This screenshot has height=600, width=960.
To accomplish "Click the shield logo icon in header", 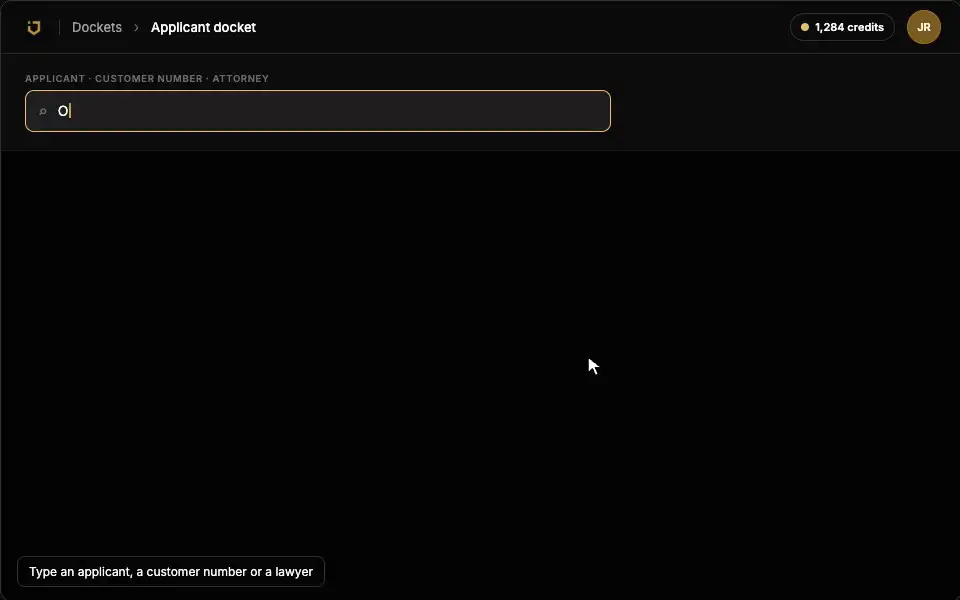I will pos(34,28).
